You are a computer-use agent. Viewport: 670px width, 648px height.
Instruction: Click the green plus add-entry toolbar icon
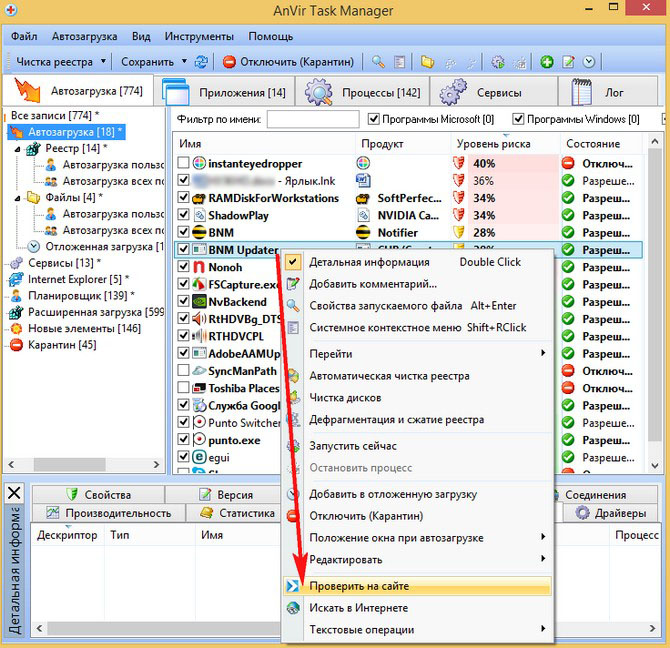[547, 62]
